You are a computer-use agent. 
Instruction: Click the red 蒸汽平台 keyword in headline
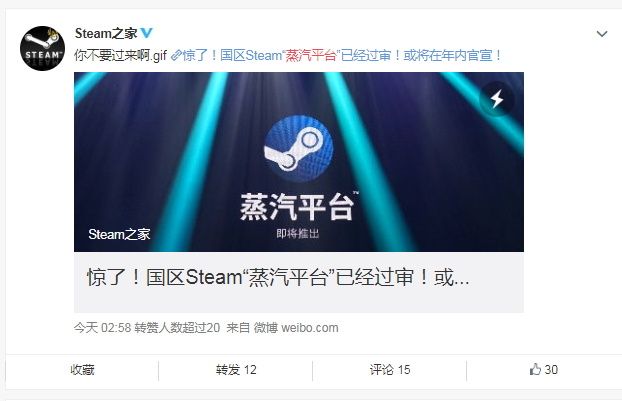311,55
